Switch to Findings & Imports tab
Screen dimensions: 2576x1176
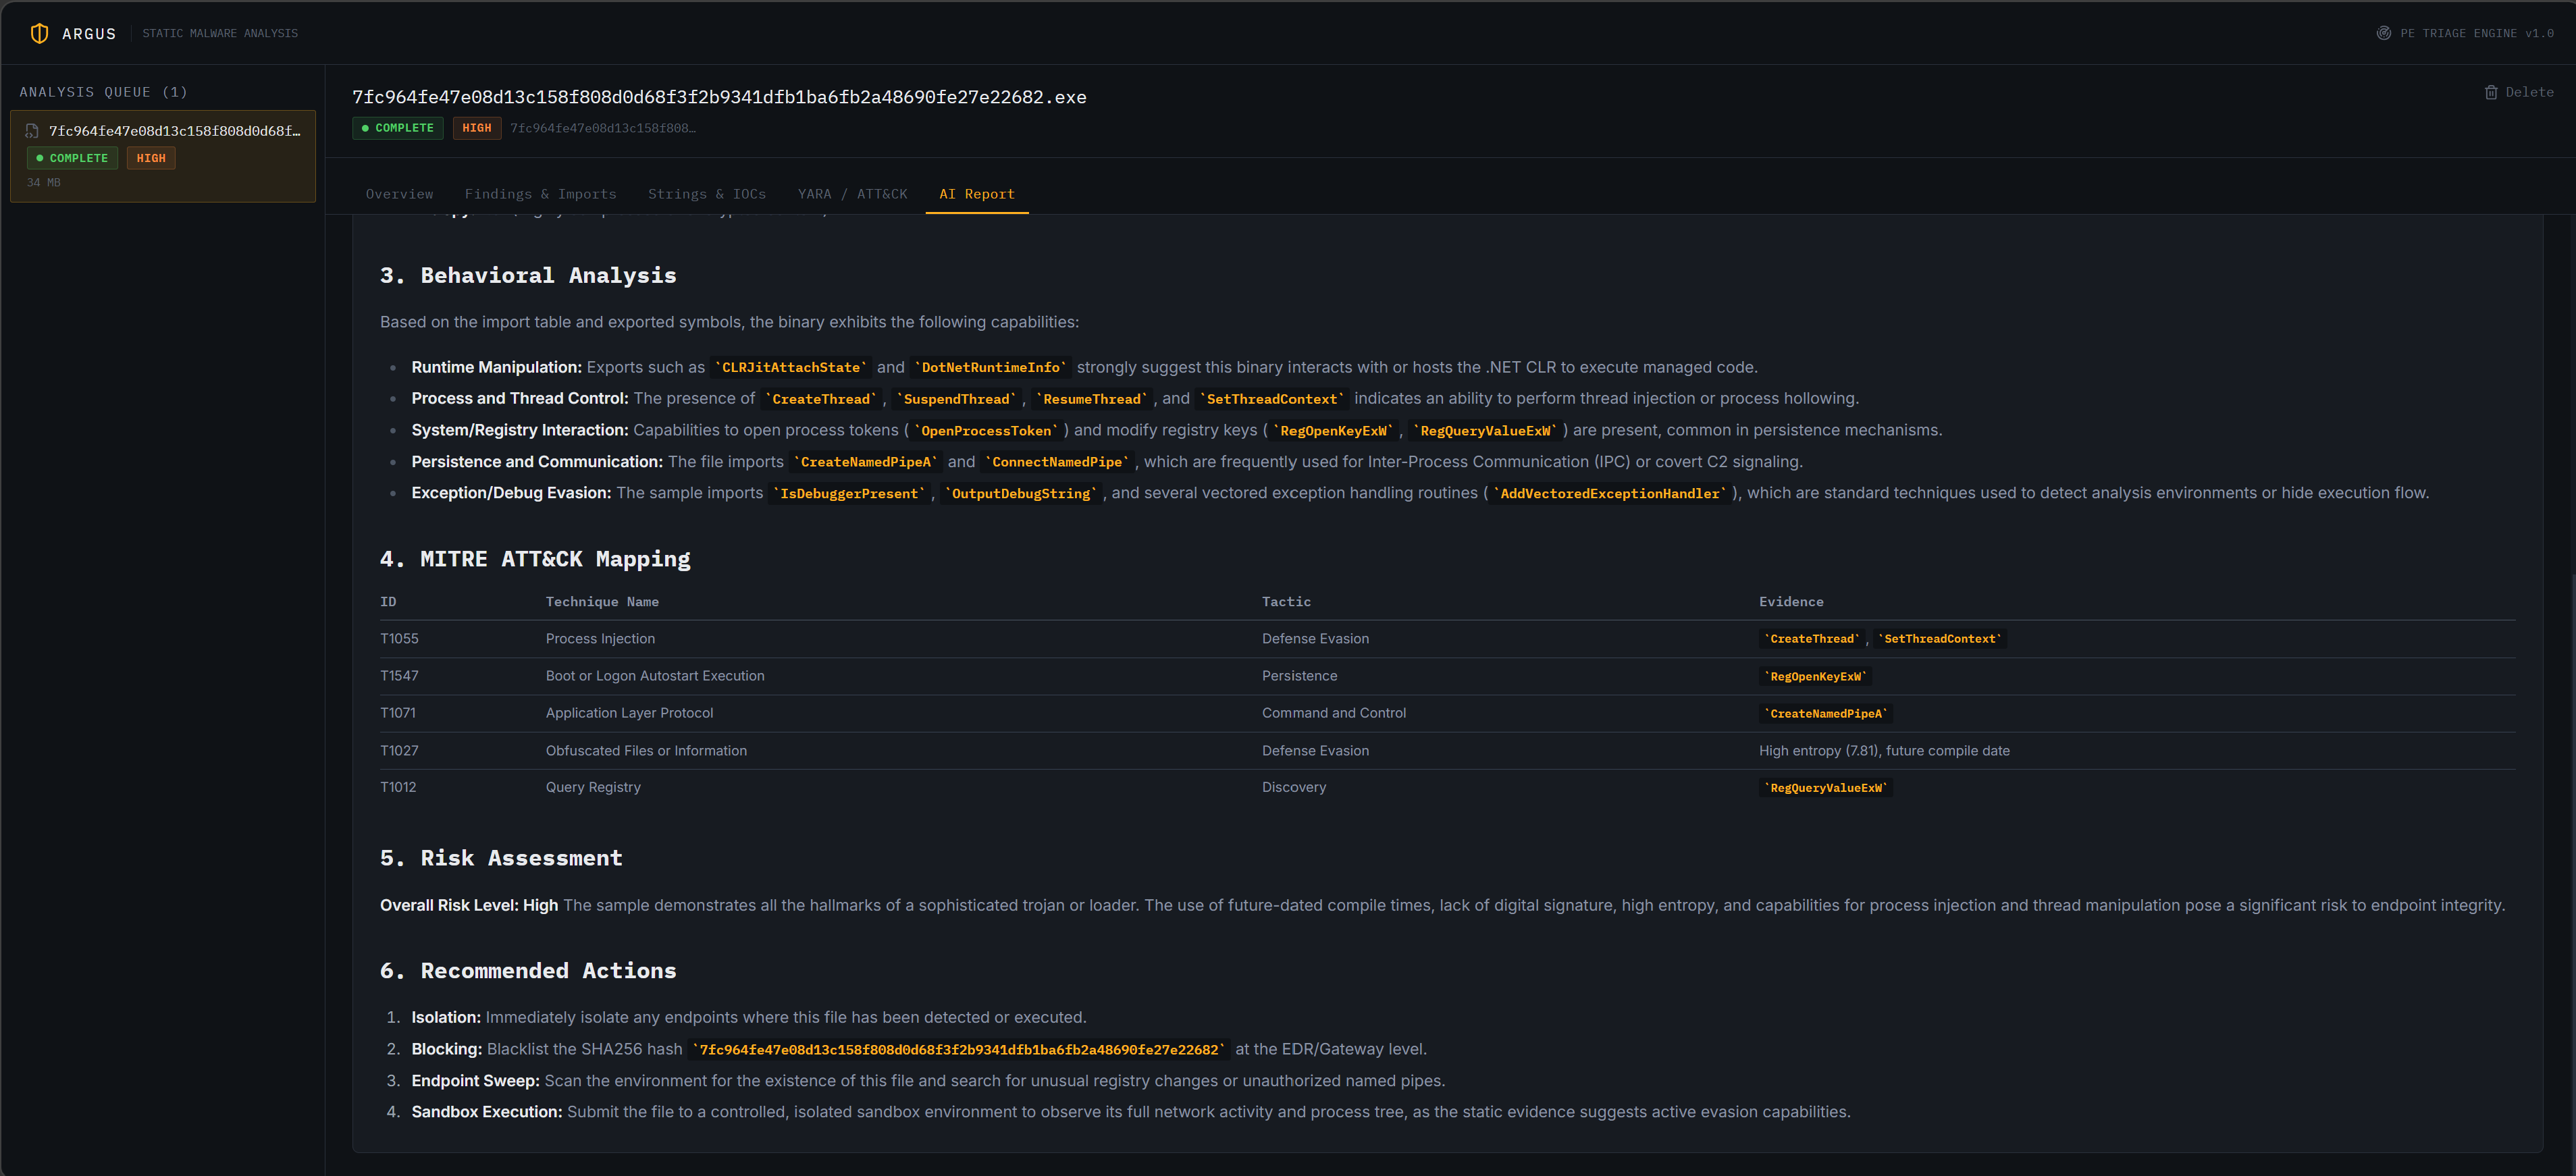[x=540, y=194]
